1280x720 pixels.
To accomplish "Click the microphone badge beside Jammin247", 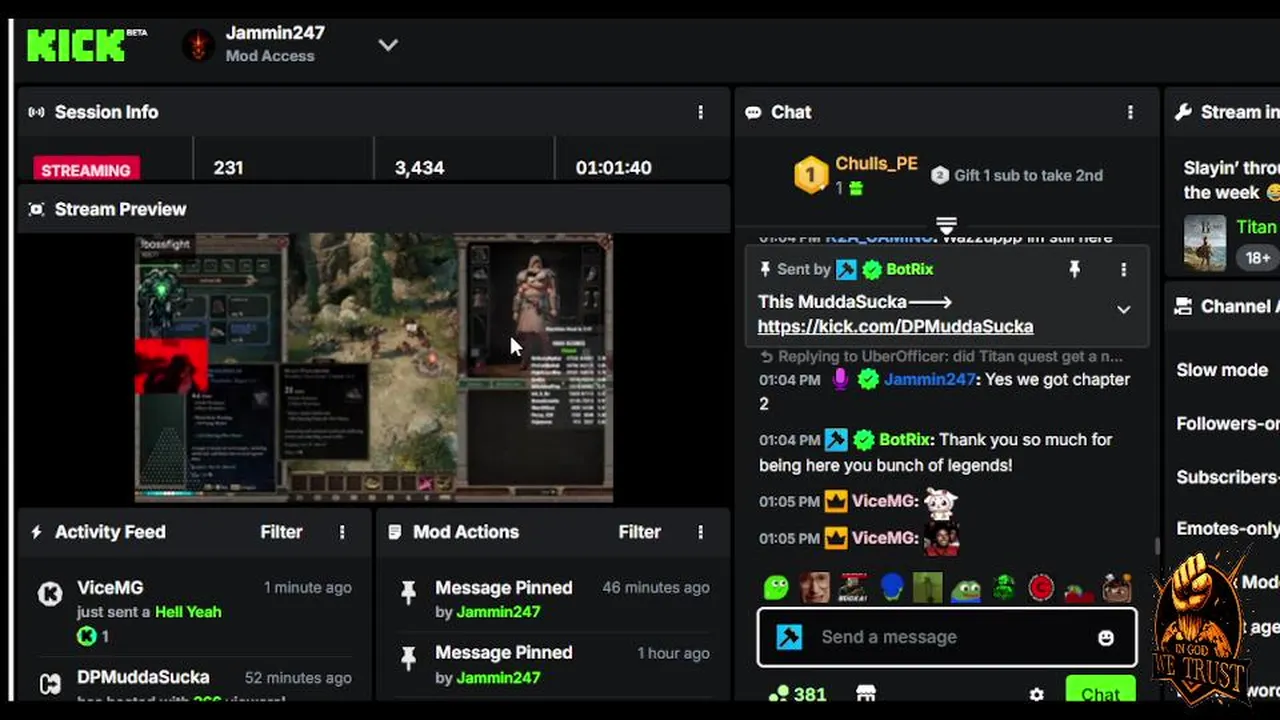I will [840, 379].
